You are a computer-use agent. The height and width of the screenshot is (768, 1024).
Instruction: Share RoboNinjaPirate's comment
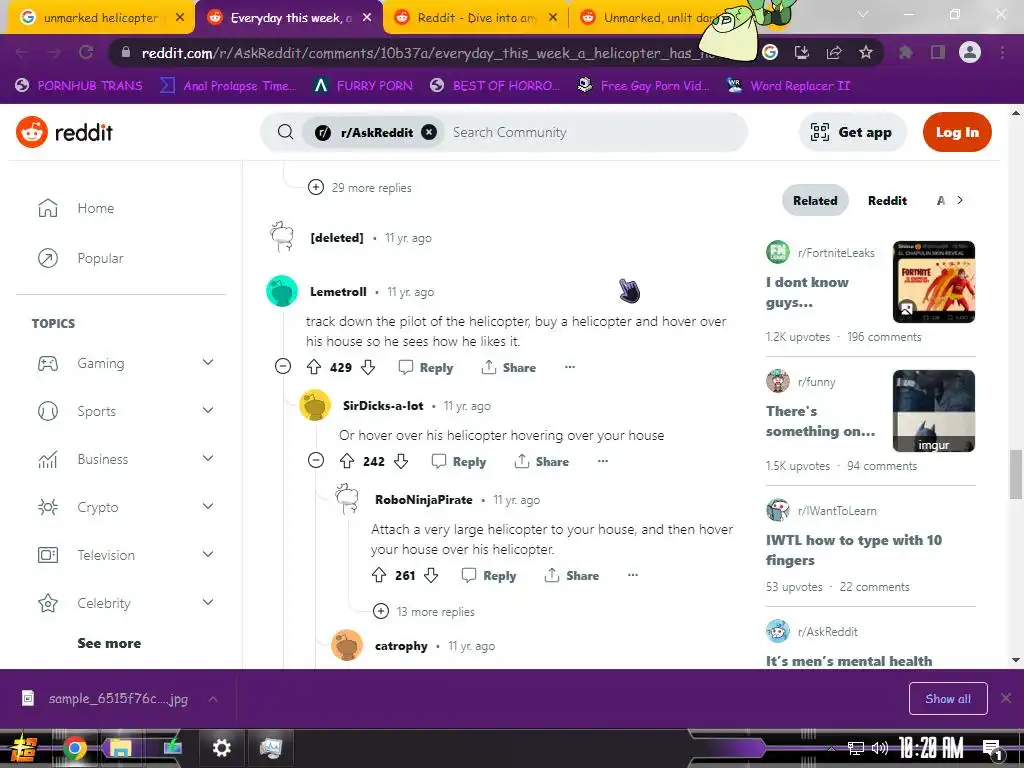(x=572, y=575)
